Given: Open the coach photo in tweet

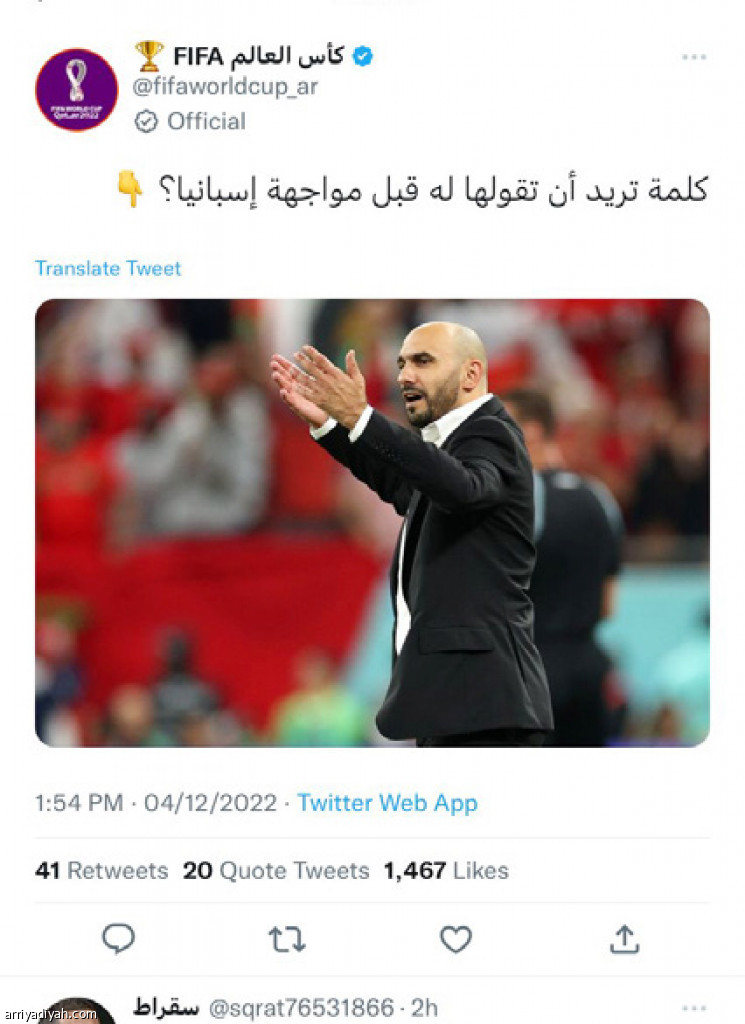Looking at the screenshot, I should tap(372, 522).
